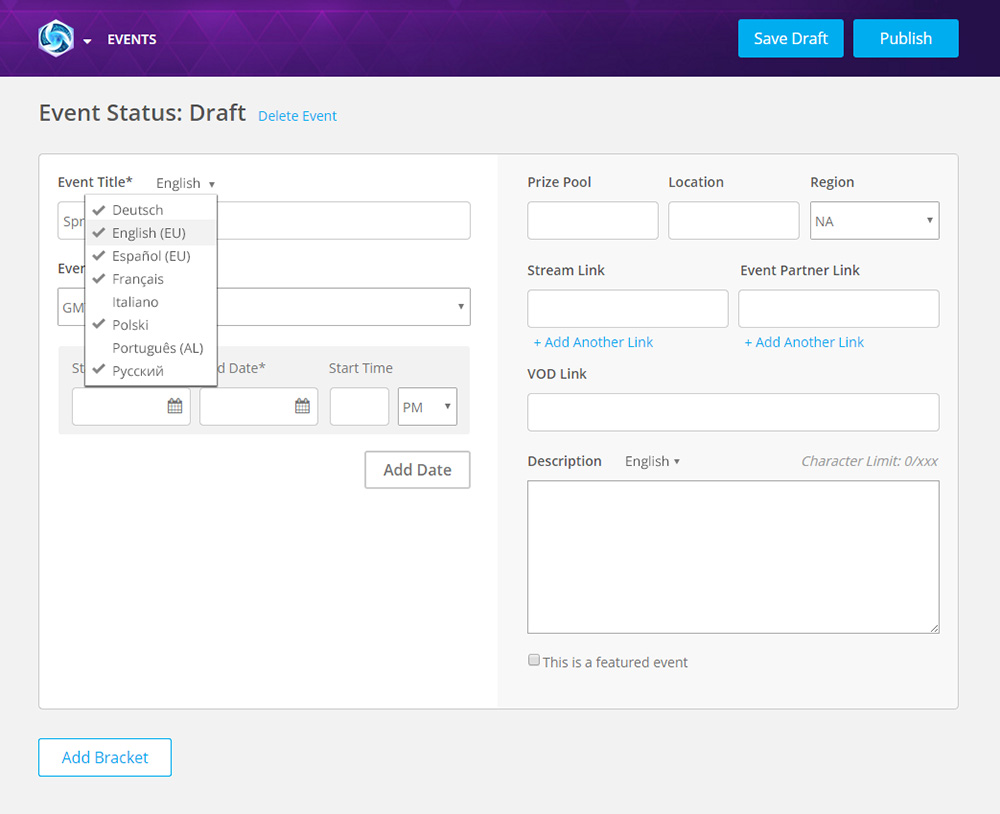Click inside the VOD Link input field

tap(733, 412)
